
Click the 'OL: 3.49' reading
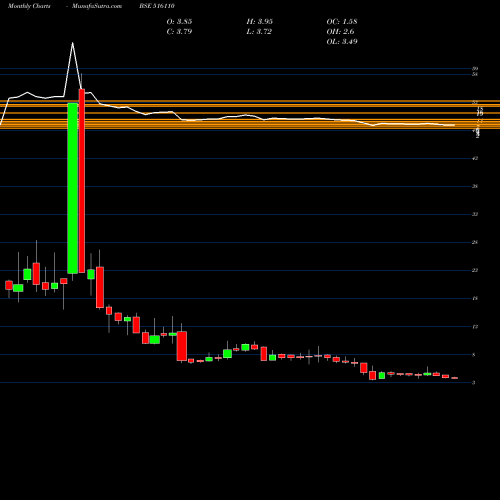click(342, 42)
